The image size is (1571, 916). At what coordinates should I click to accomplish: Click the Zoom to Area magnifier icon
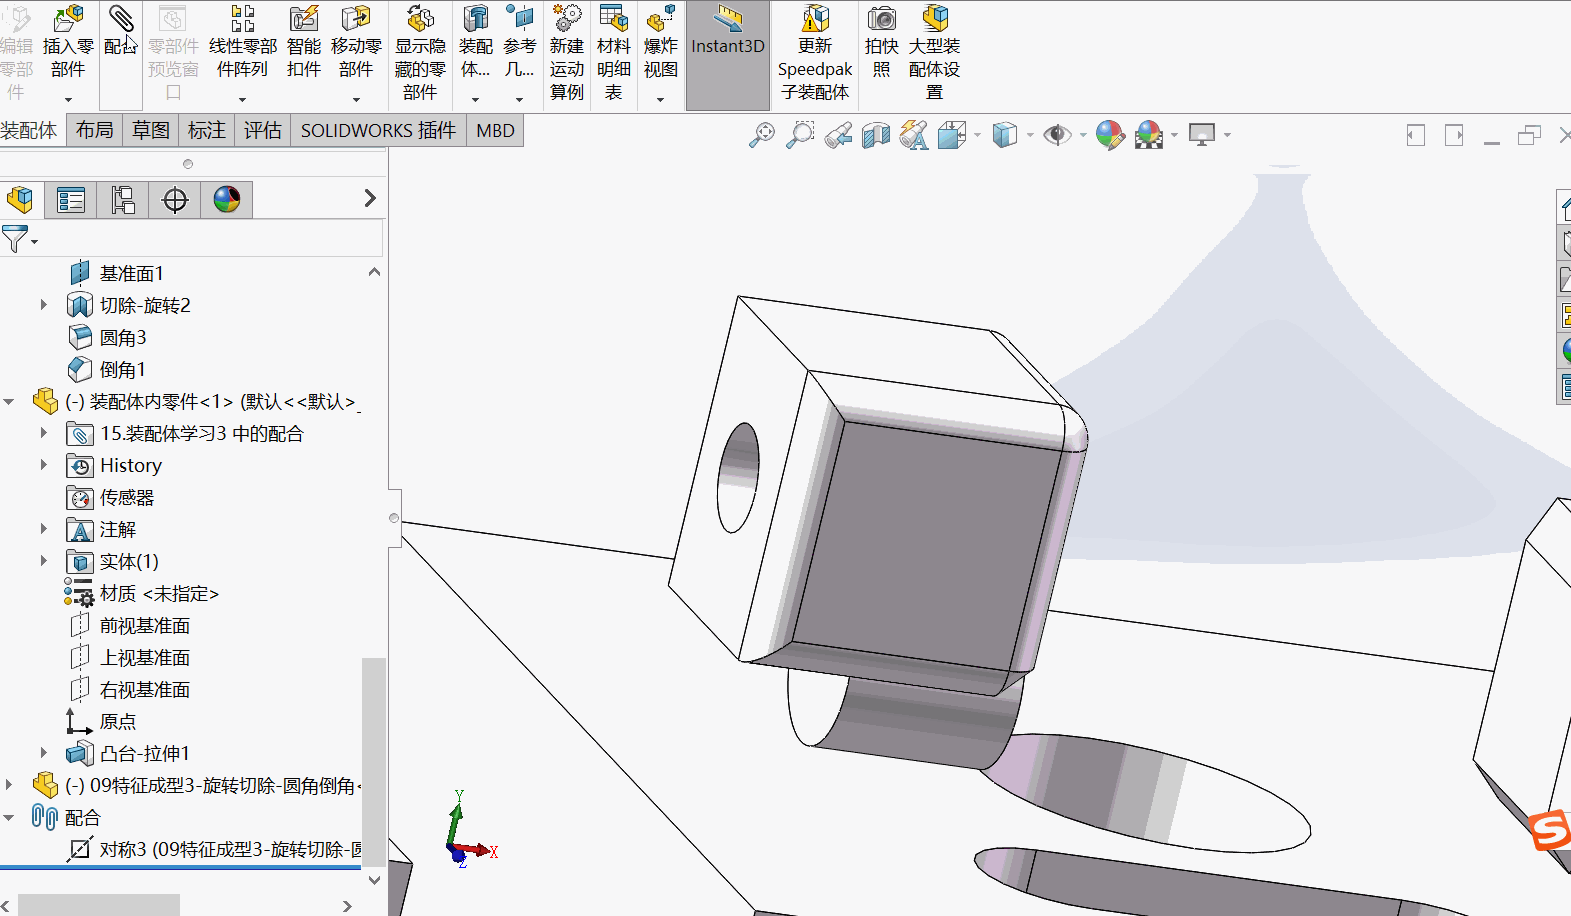pyautogui.click(x=800, y=135)
